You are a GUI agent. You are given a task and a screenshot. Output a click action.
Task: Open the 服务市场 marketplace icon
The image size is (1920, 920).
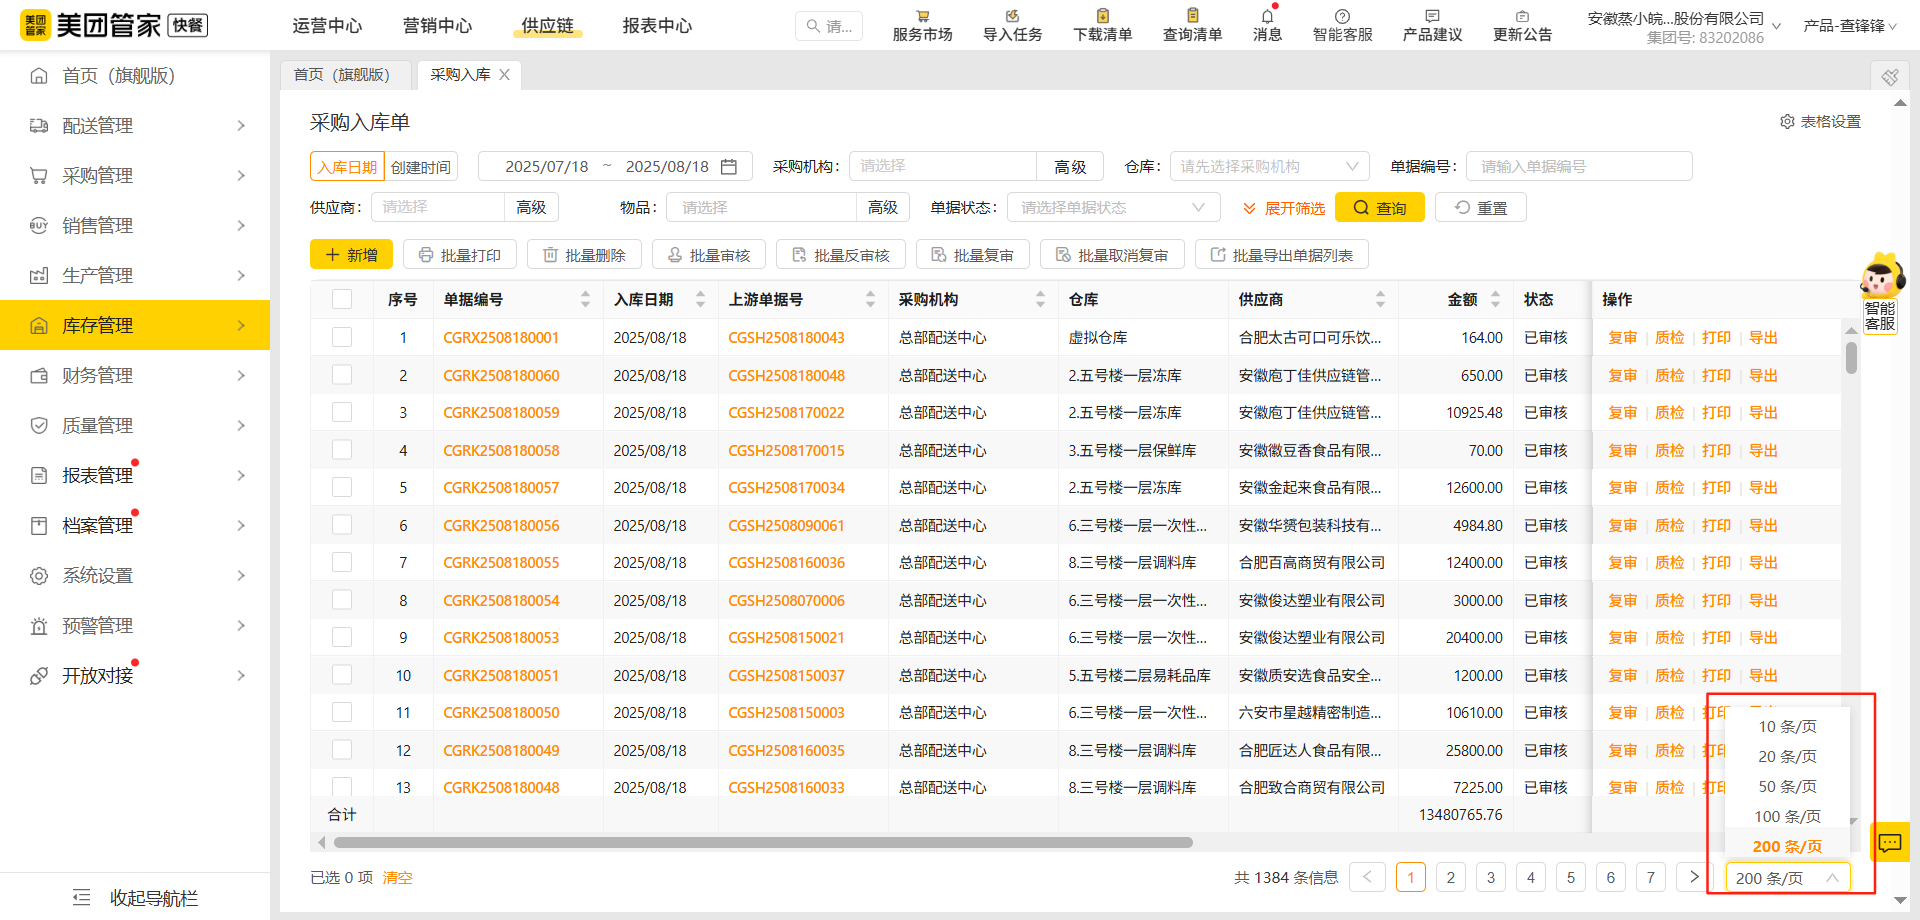tap(921, 24)
